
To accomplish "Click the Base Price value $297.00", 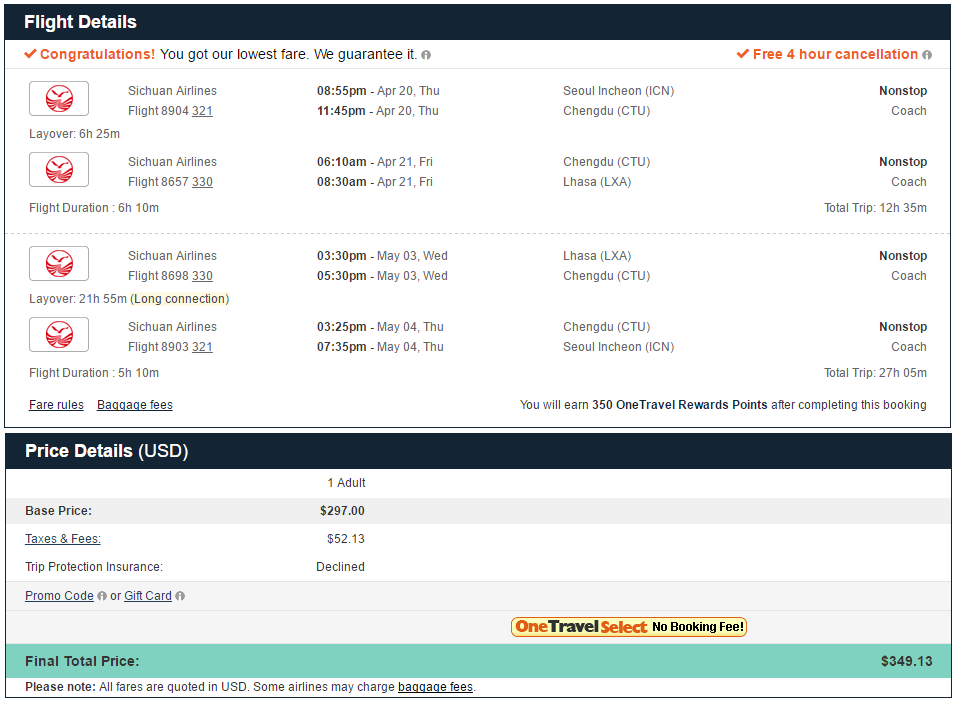I will coord(342,511).
